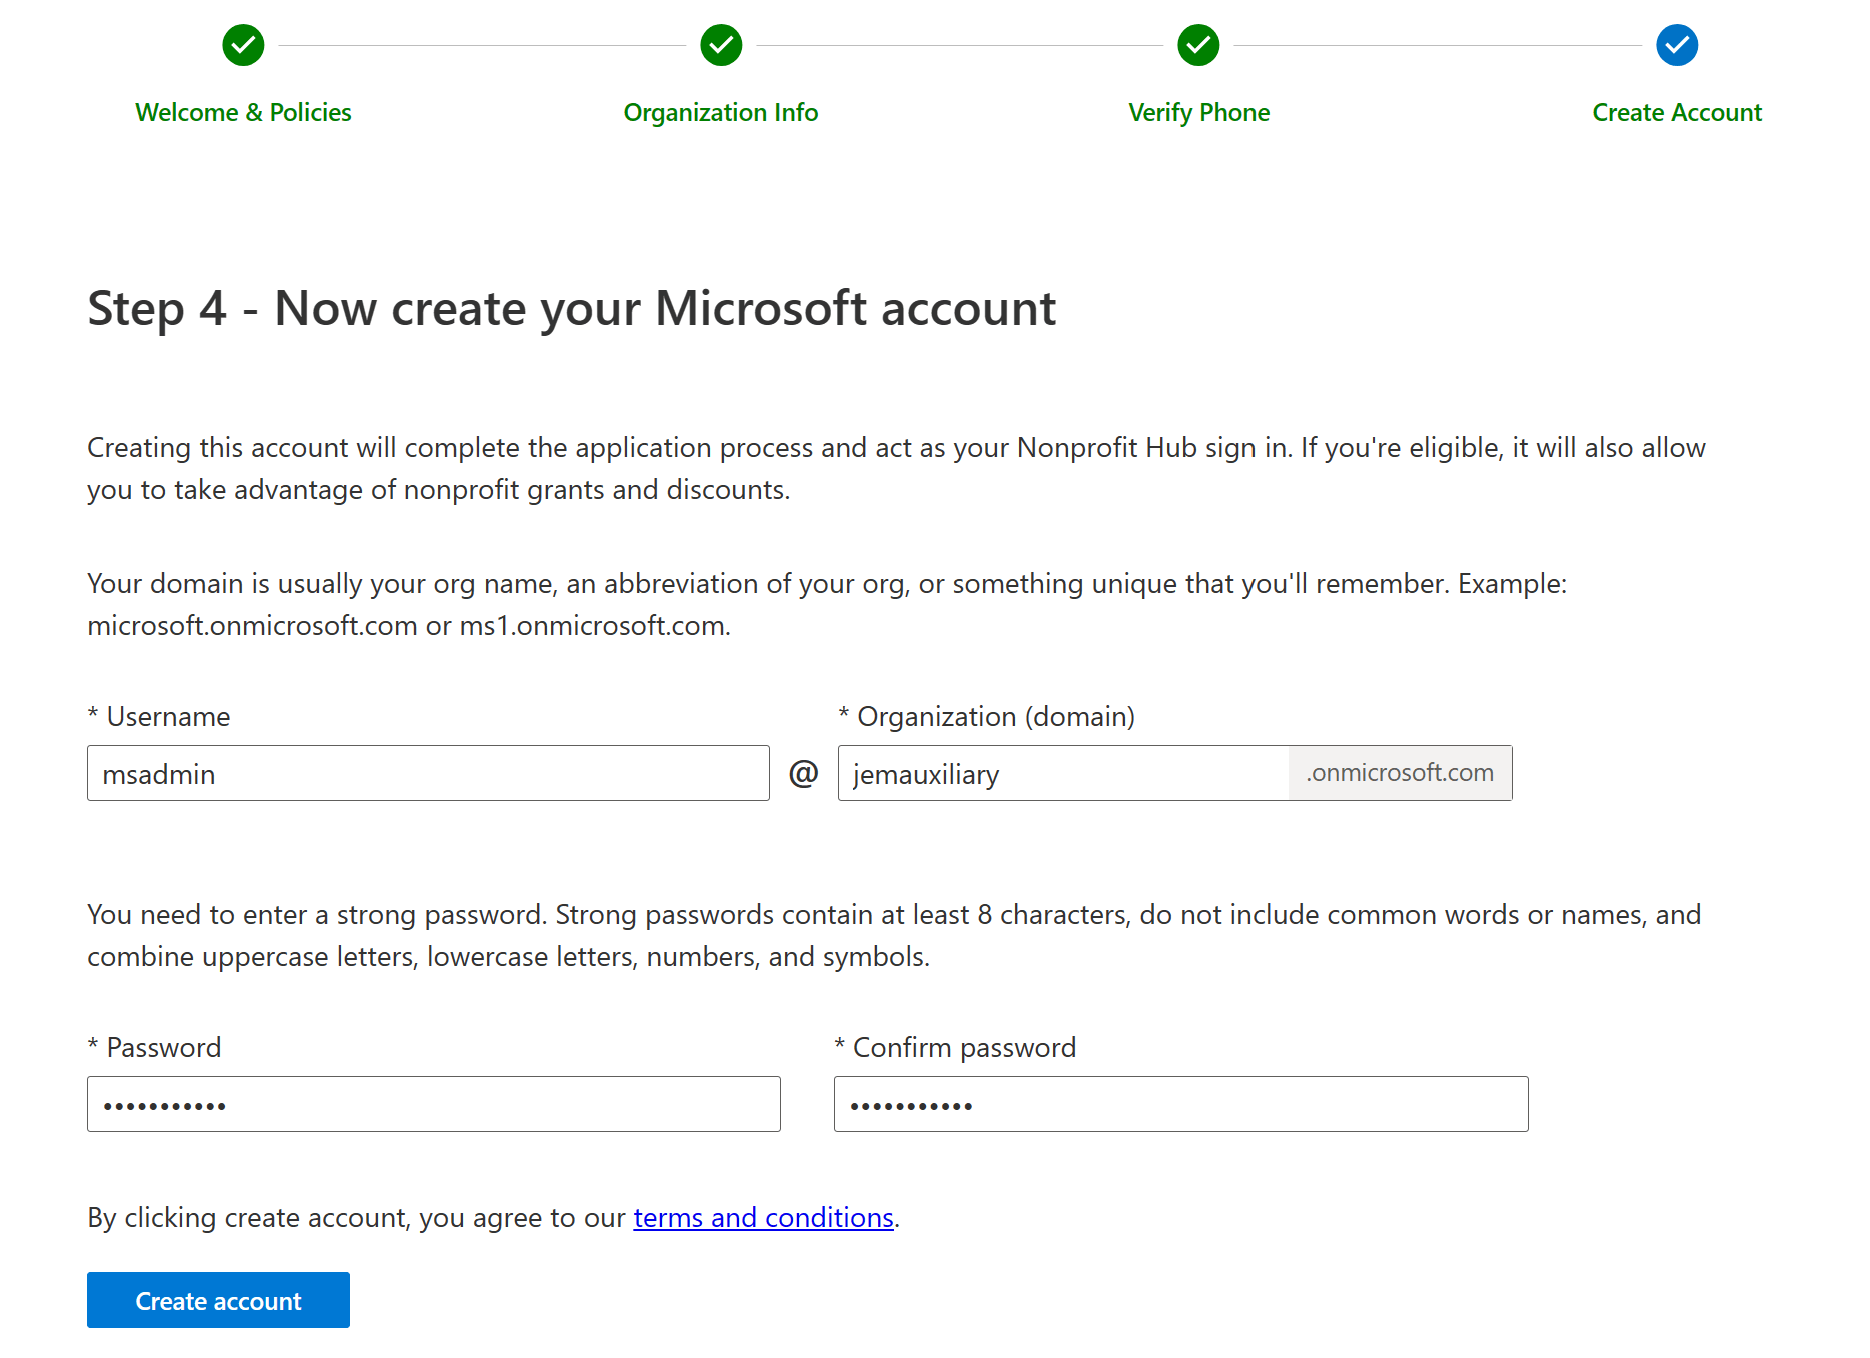This screenshot has width=1870, height=1358.
Task: Click the '* Username' field label
Action: tap(159, 716)
